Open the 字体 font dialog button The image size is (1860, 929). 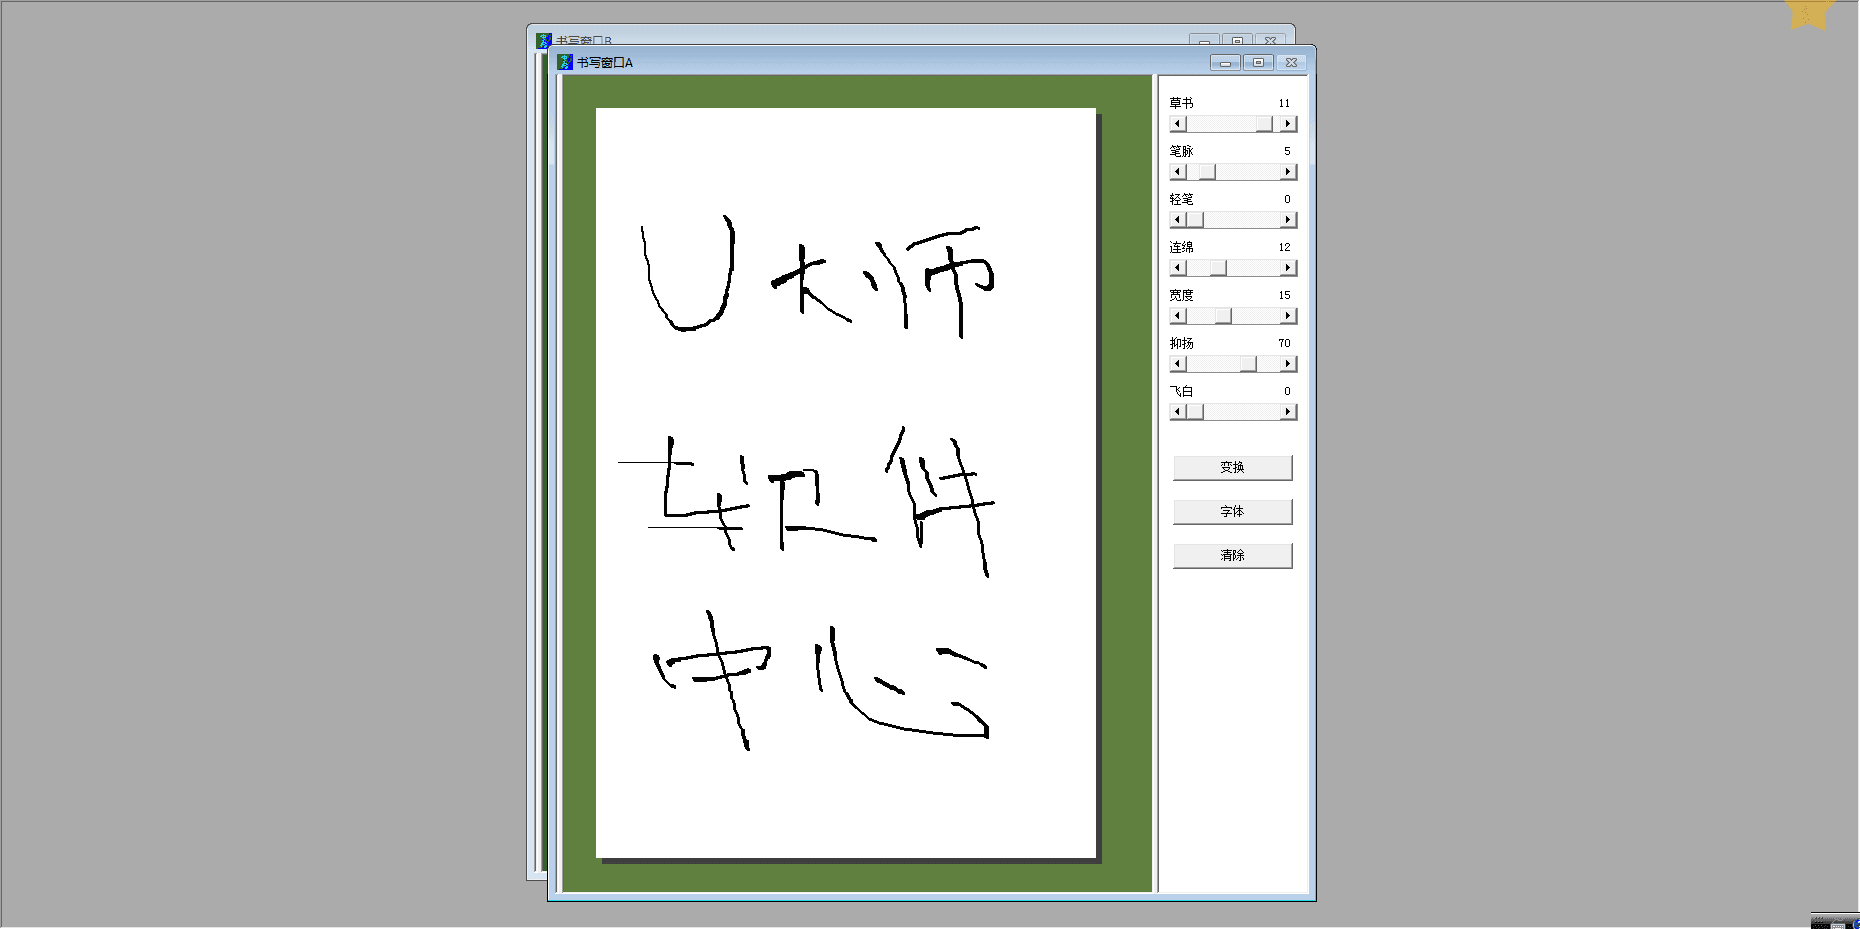click(x=1232, y=512)
